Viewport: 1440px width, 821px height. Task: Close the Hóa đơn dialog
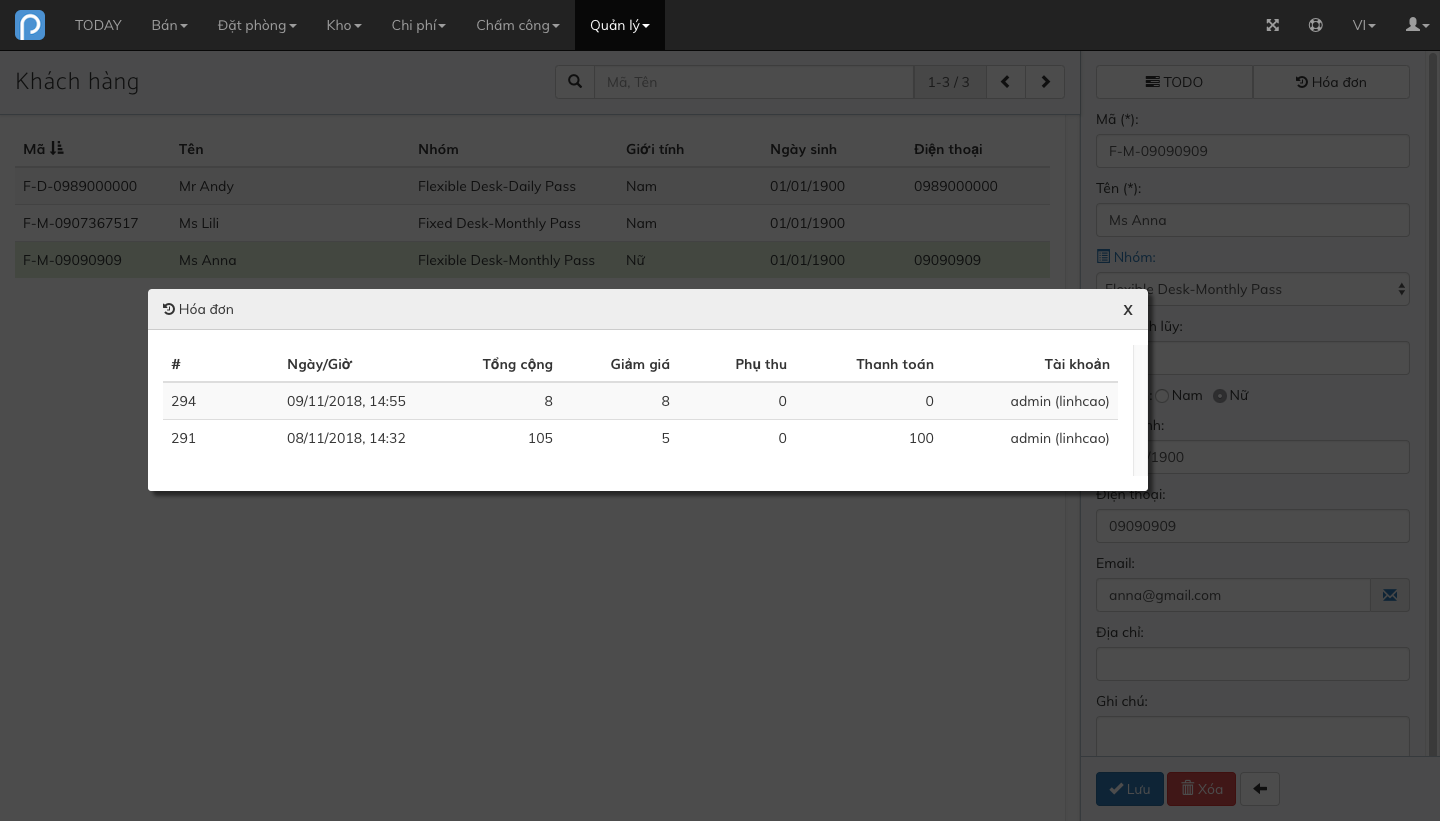1128,310
